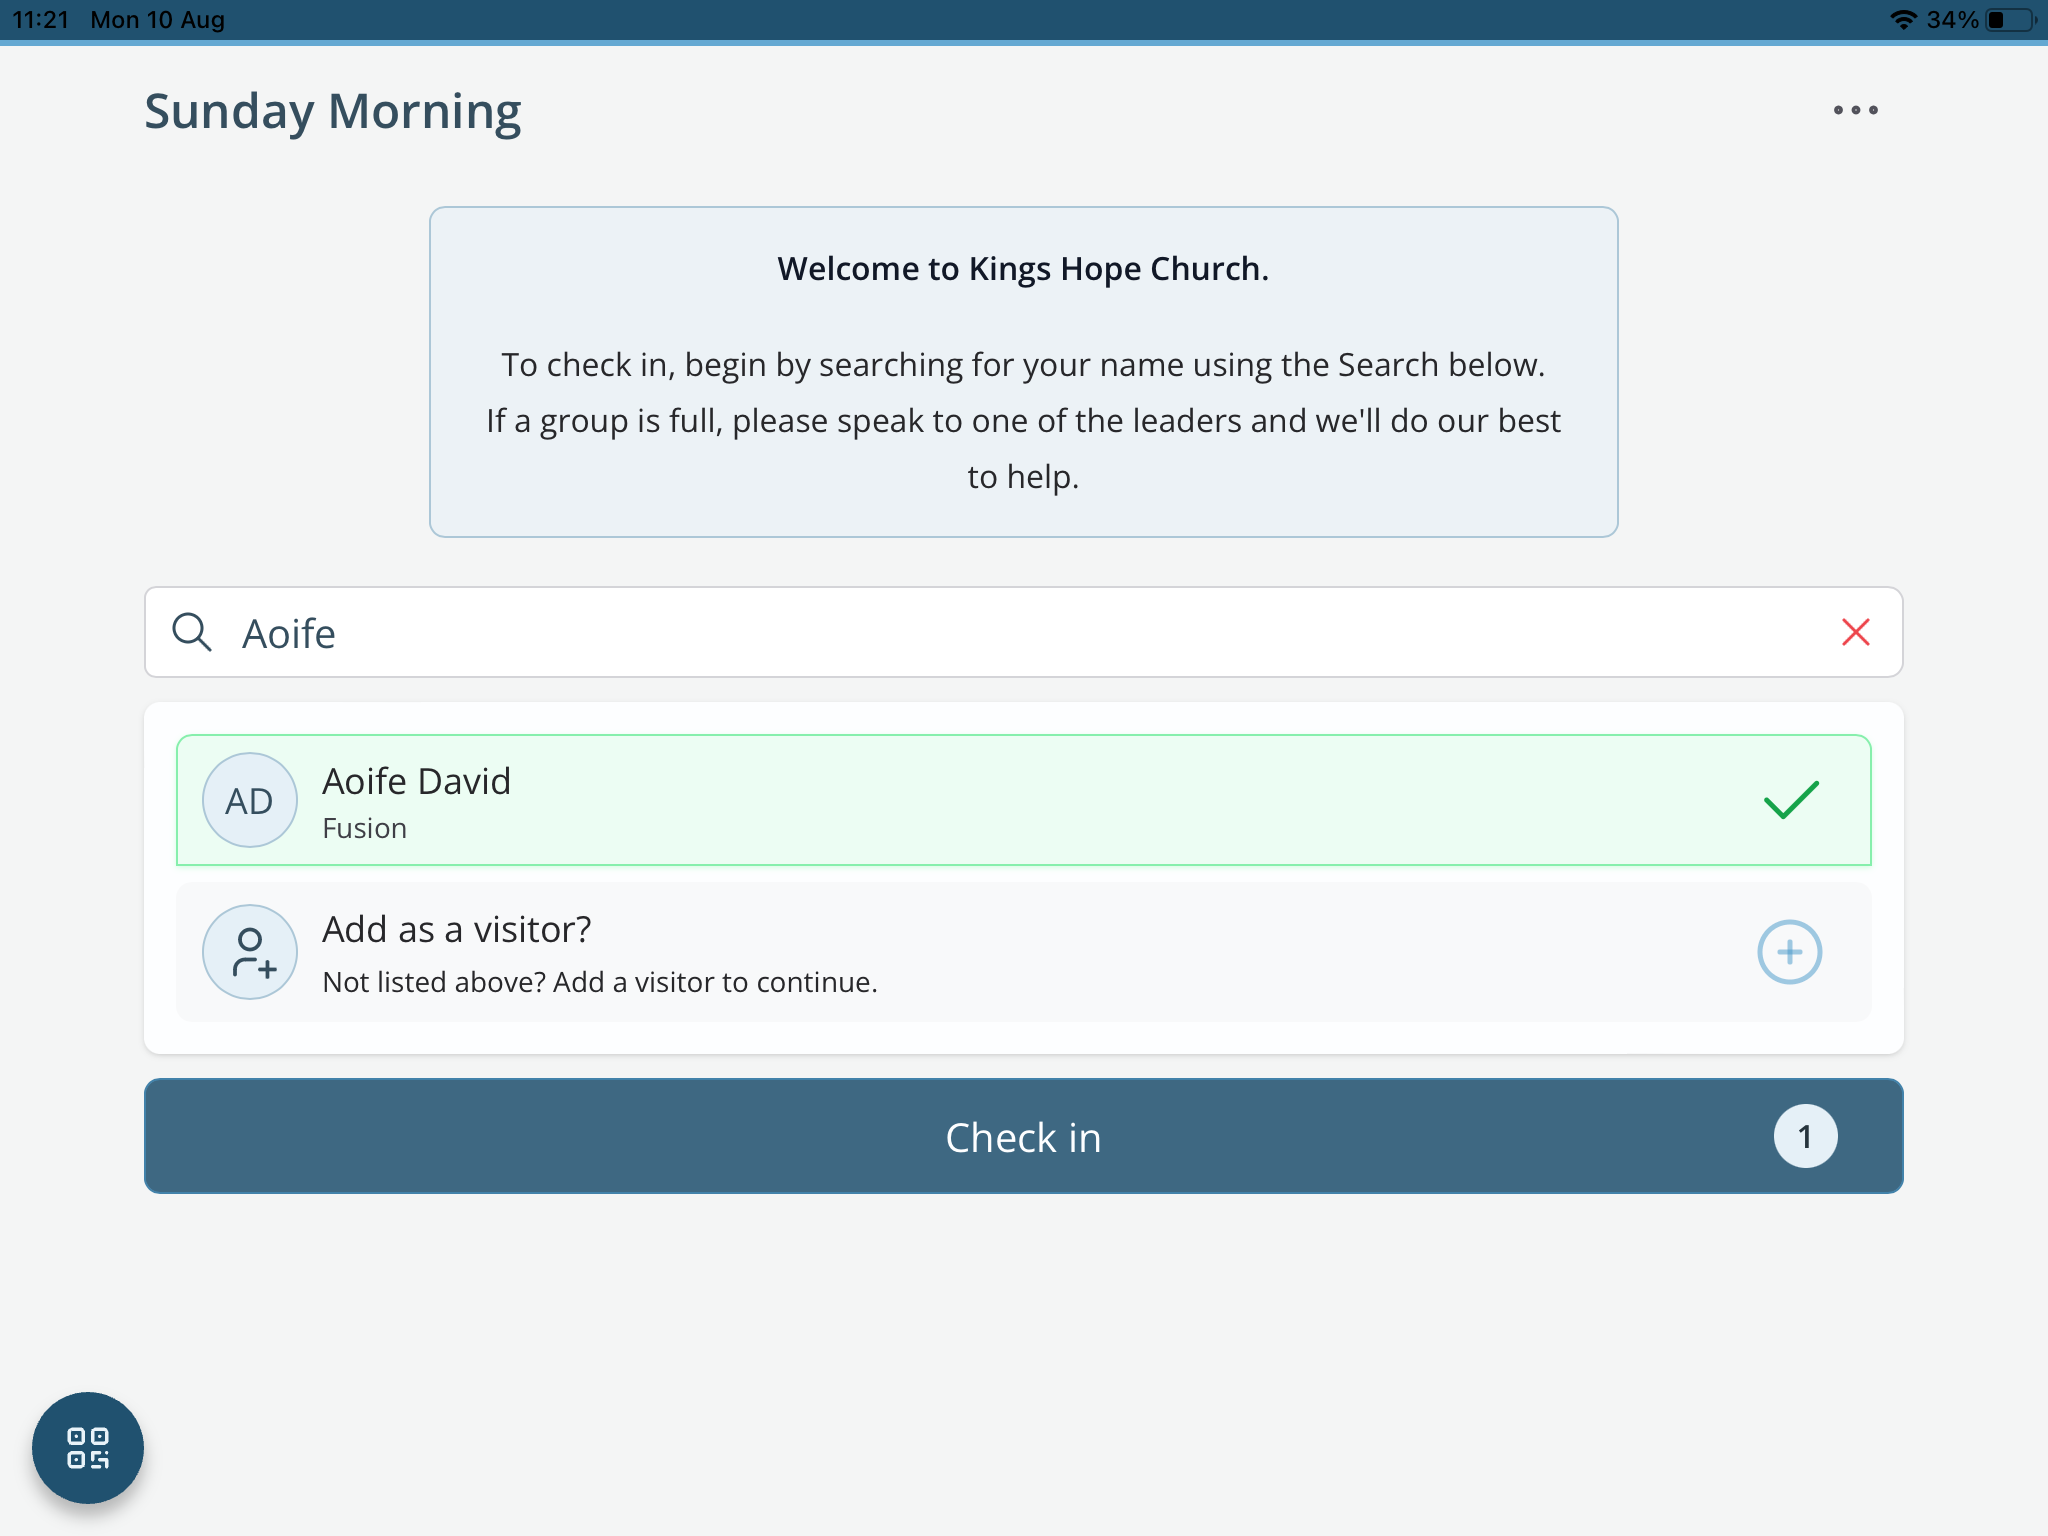This screenshot has width=2048, height=1536.
Task: Tap the Fusion group label under Aoife David
Action: (x=364, y=828)
